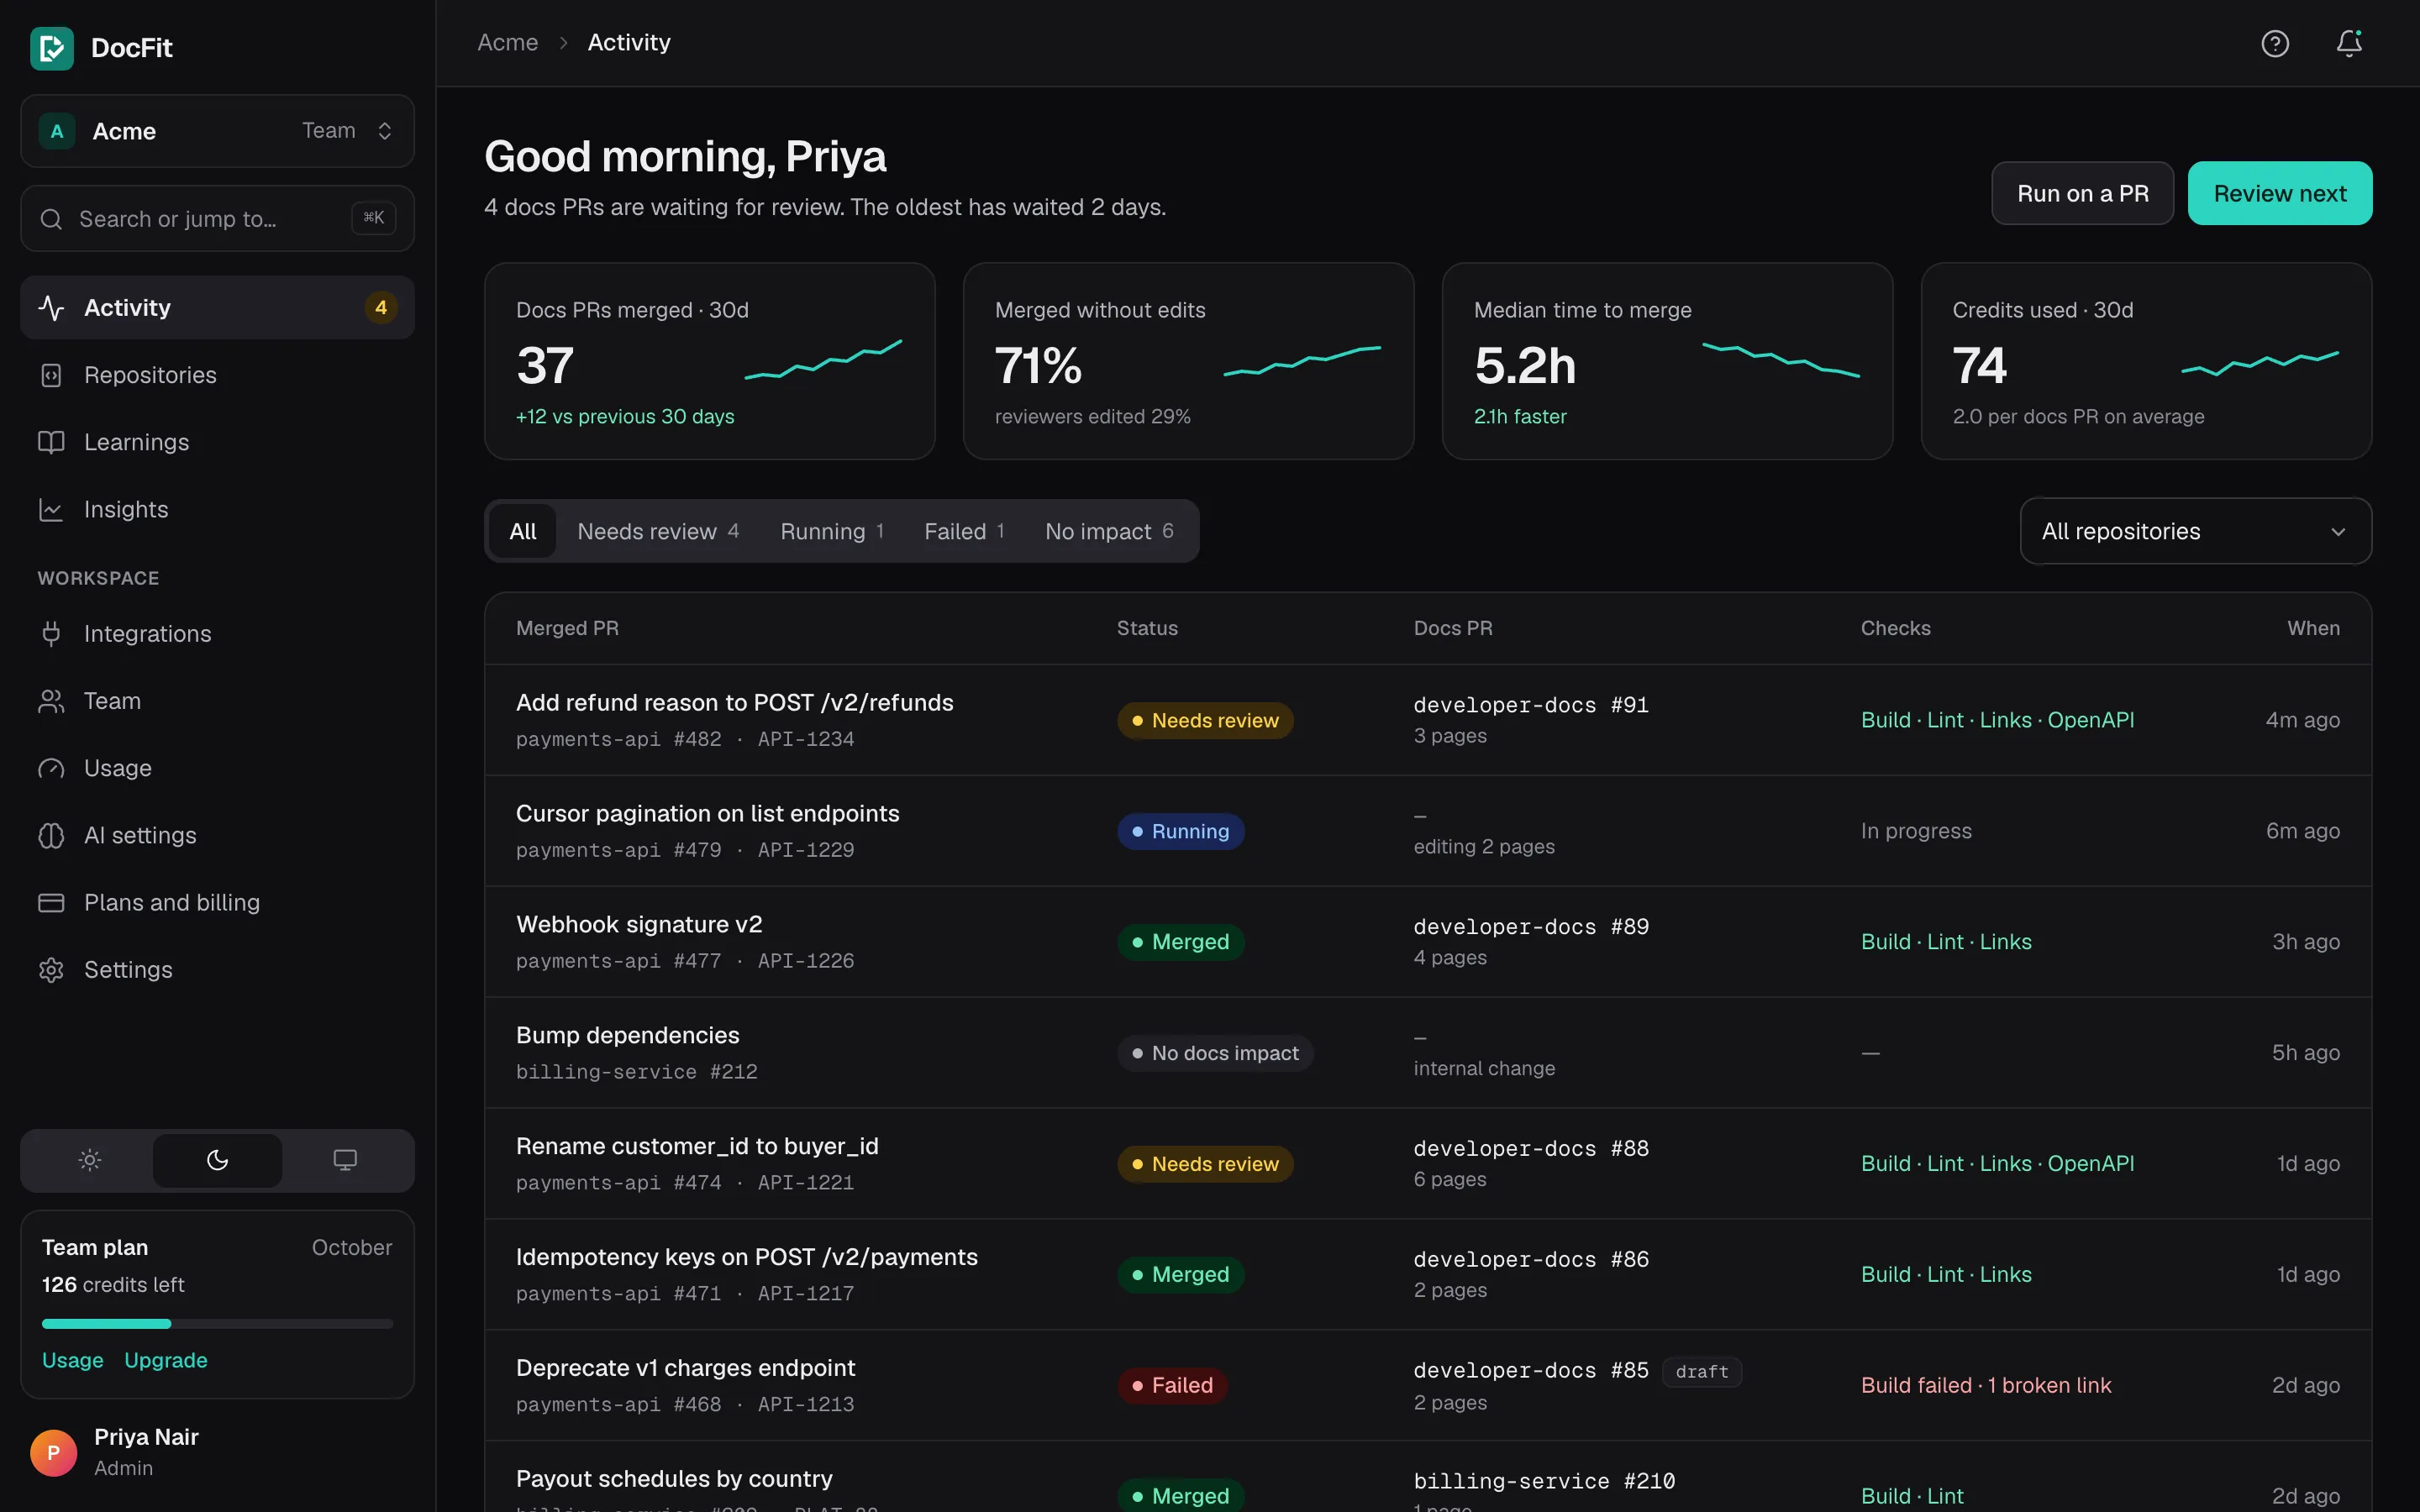Click the No docs impact status badge

(1215, 1053)
